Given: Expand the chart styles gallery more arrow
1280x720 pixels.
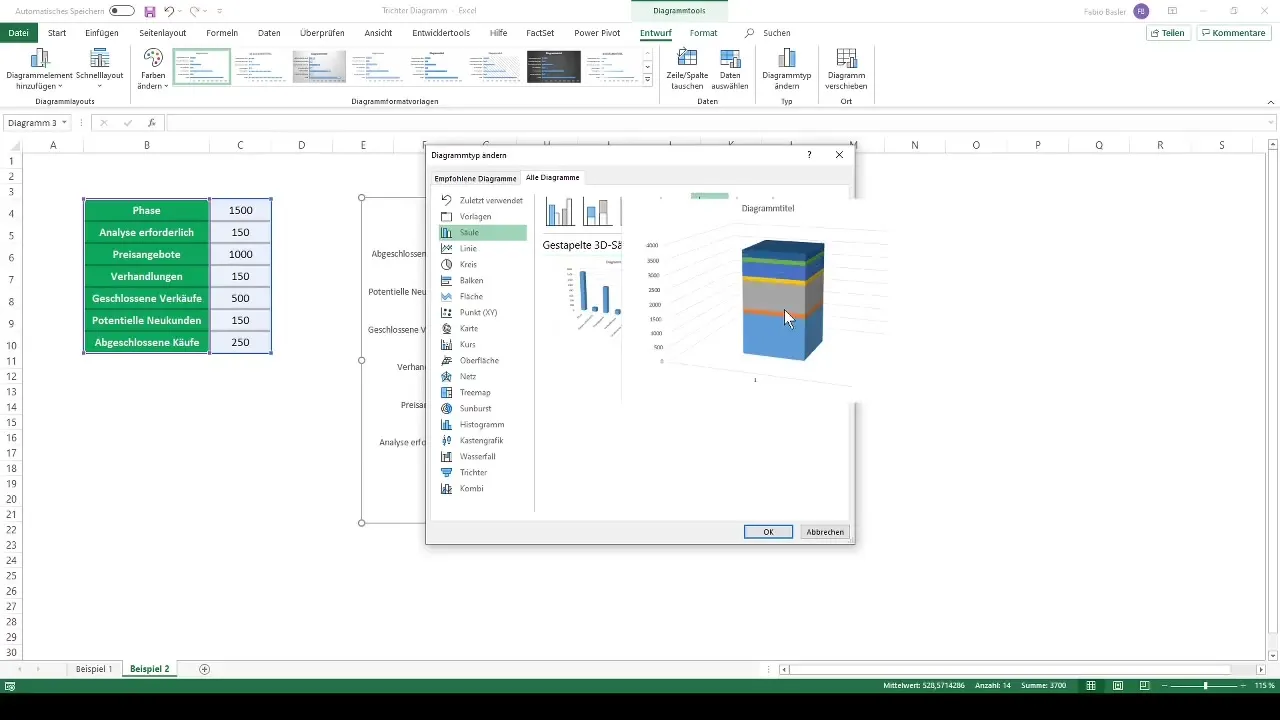Looking at the screenshot, I should (648, 79).
